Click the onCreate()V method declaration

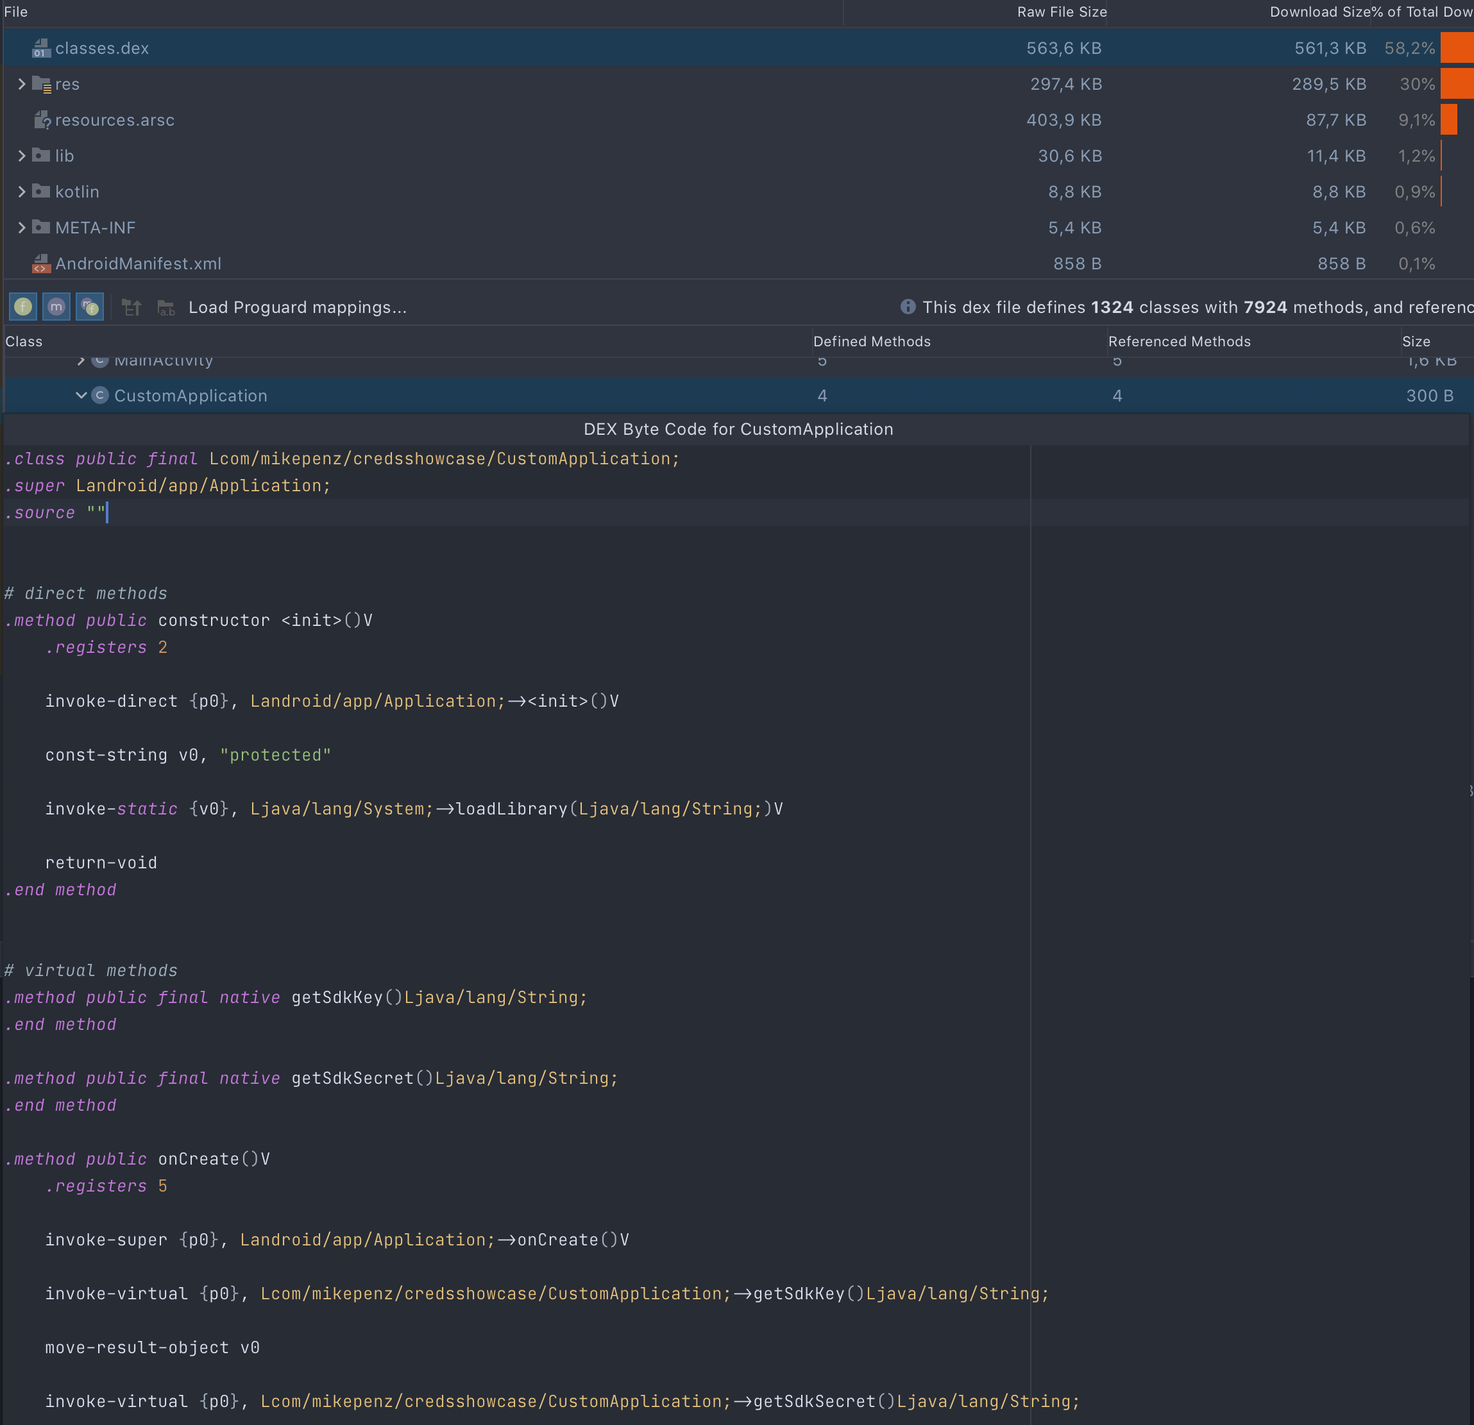(x=137, y=1160)
